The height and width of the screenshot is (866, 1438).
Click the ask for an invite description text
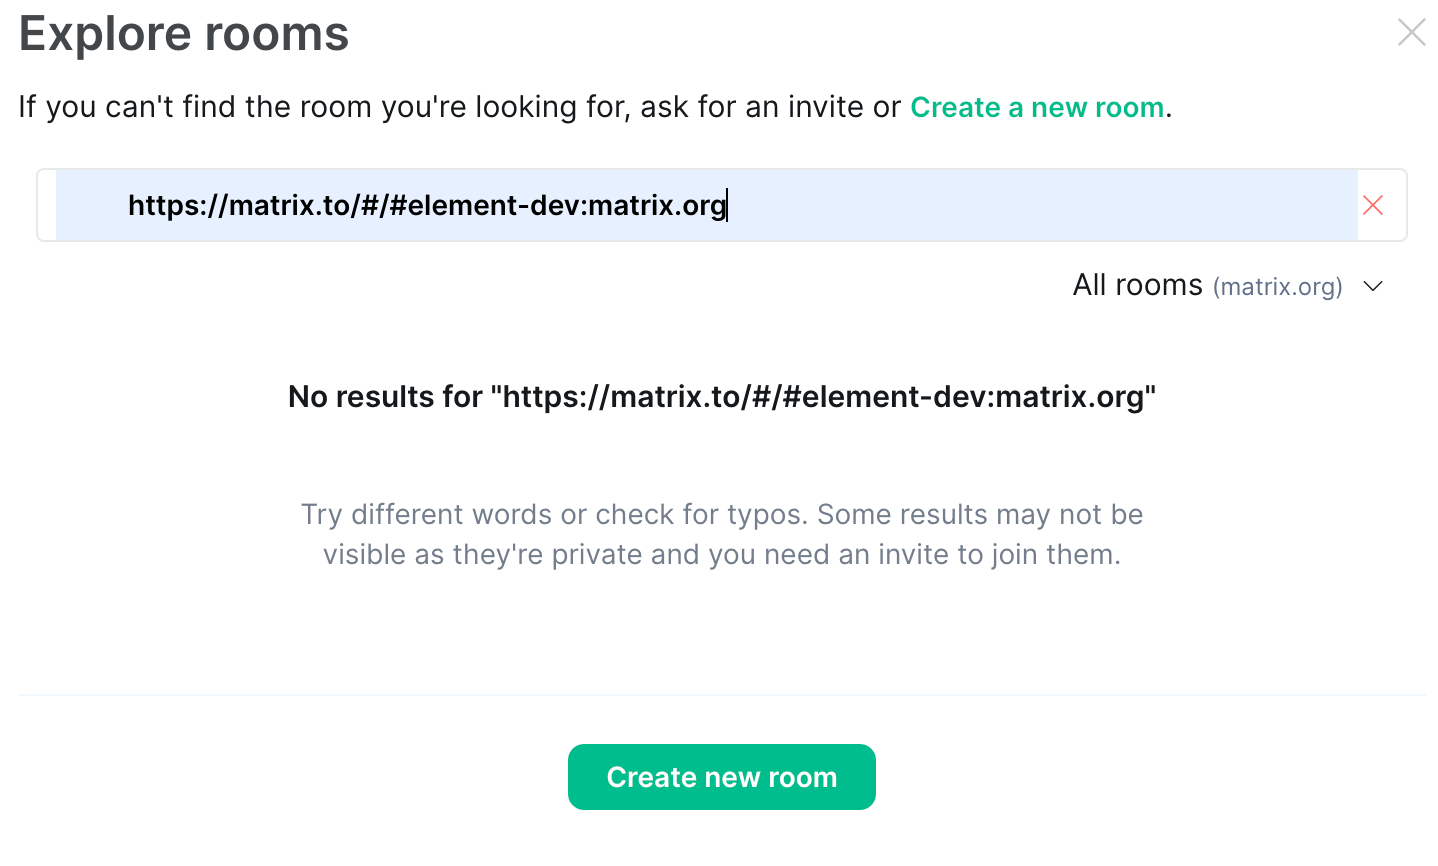click(460, 107)
